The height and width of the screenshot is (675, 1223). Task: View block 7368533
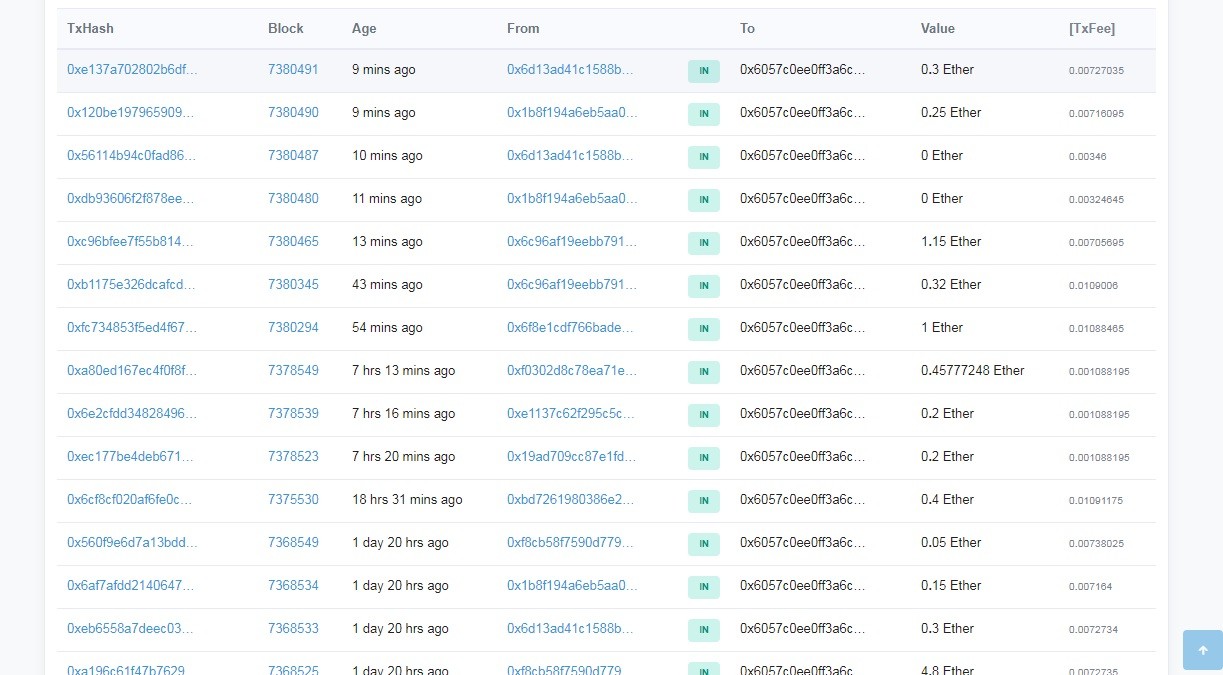pyautogui.click(x=293, y=629)
